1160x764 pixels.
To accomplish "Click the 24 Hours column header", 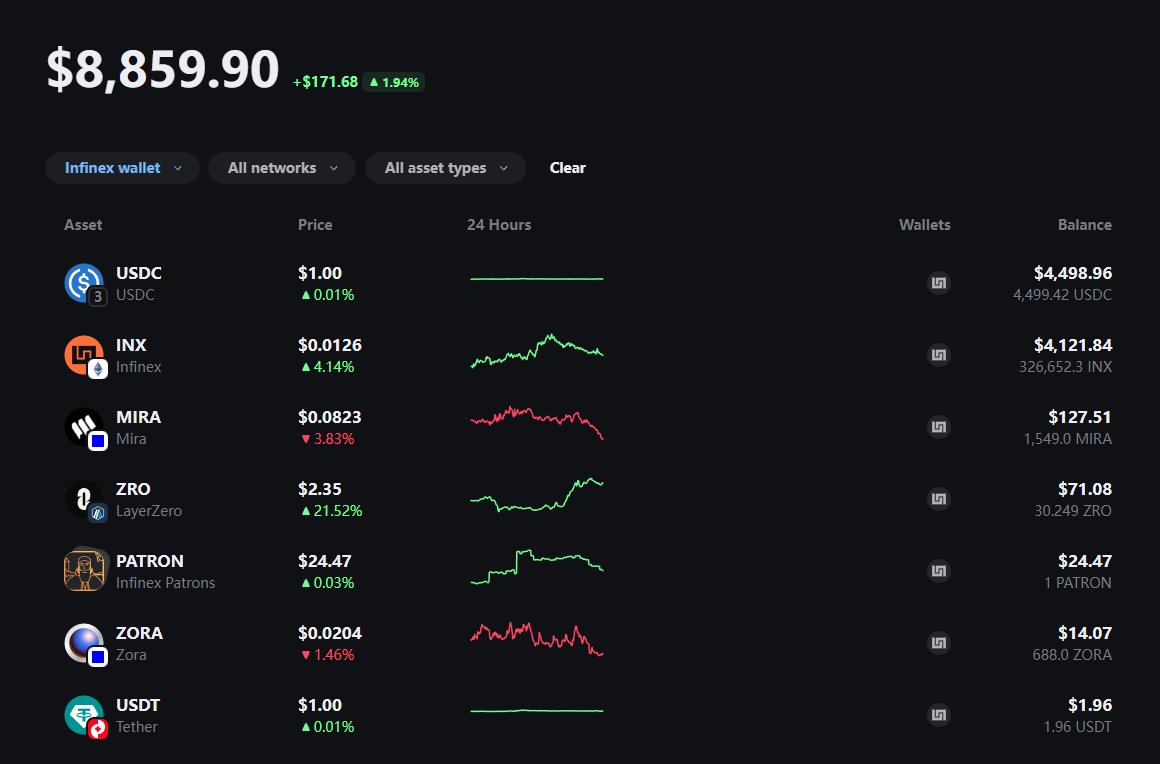I will coord(499,225).
